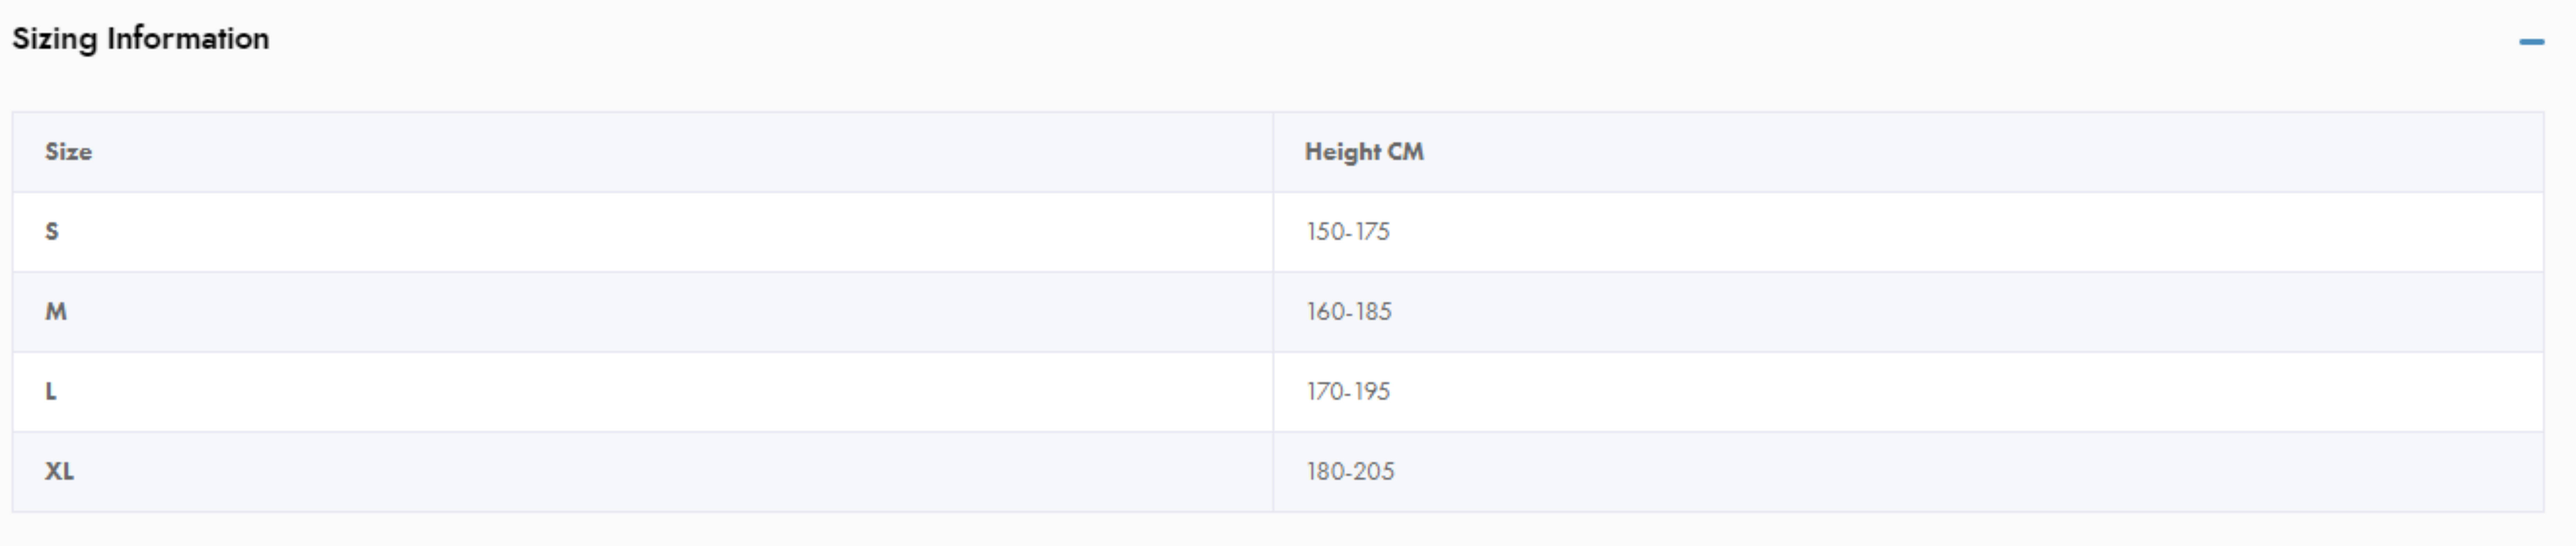Screen dimensions: 2576x546
Task: Click empty header bar between heading and minus icon
Action: pyautogui.click(x=1300, y=40)
